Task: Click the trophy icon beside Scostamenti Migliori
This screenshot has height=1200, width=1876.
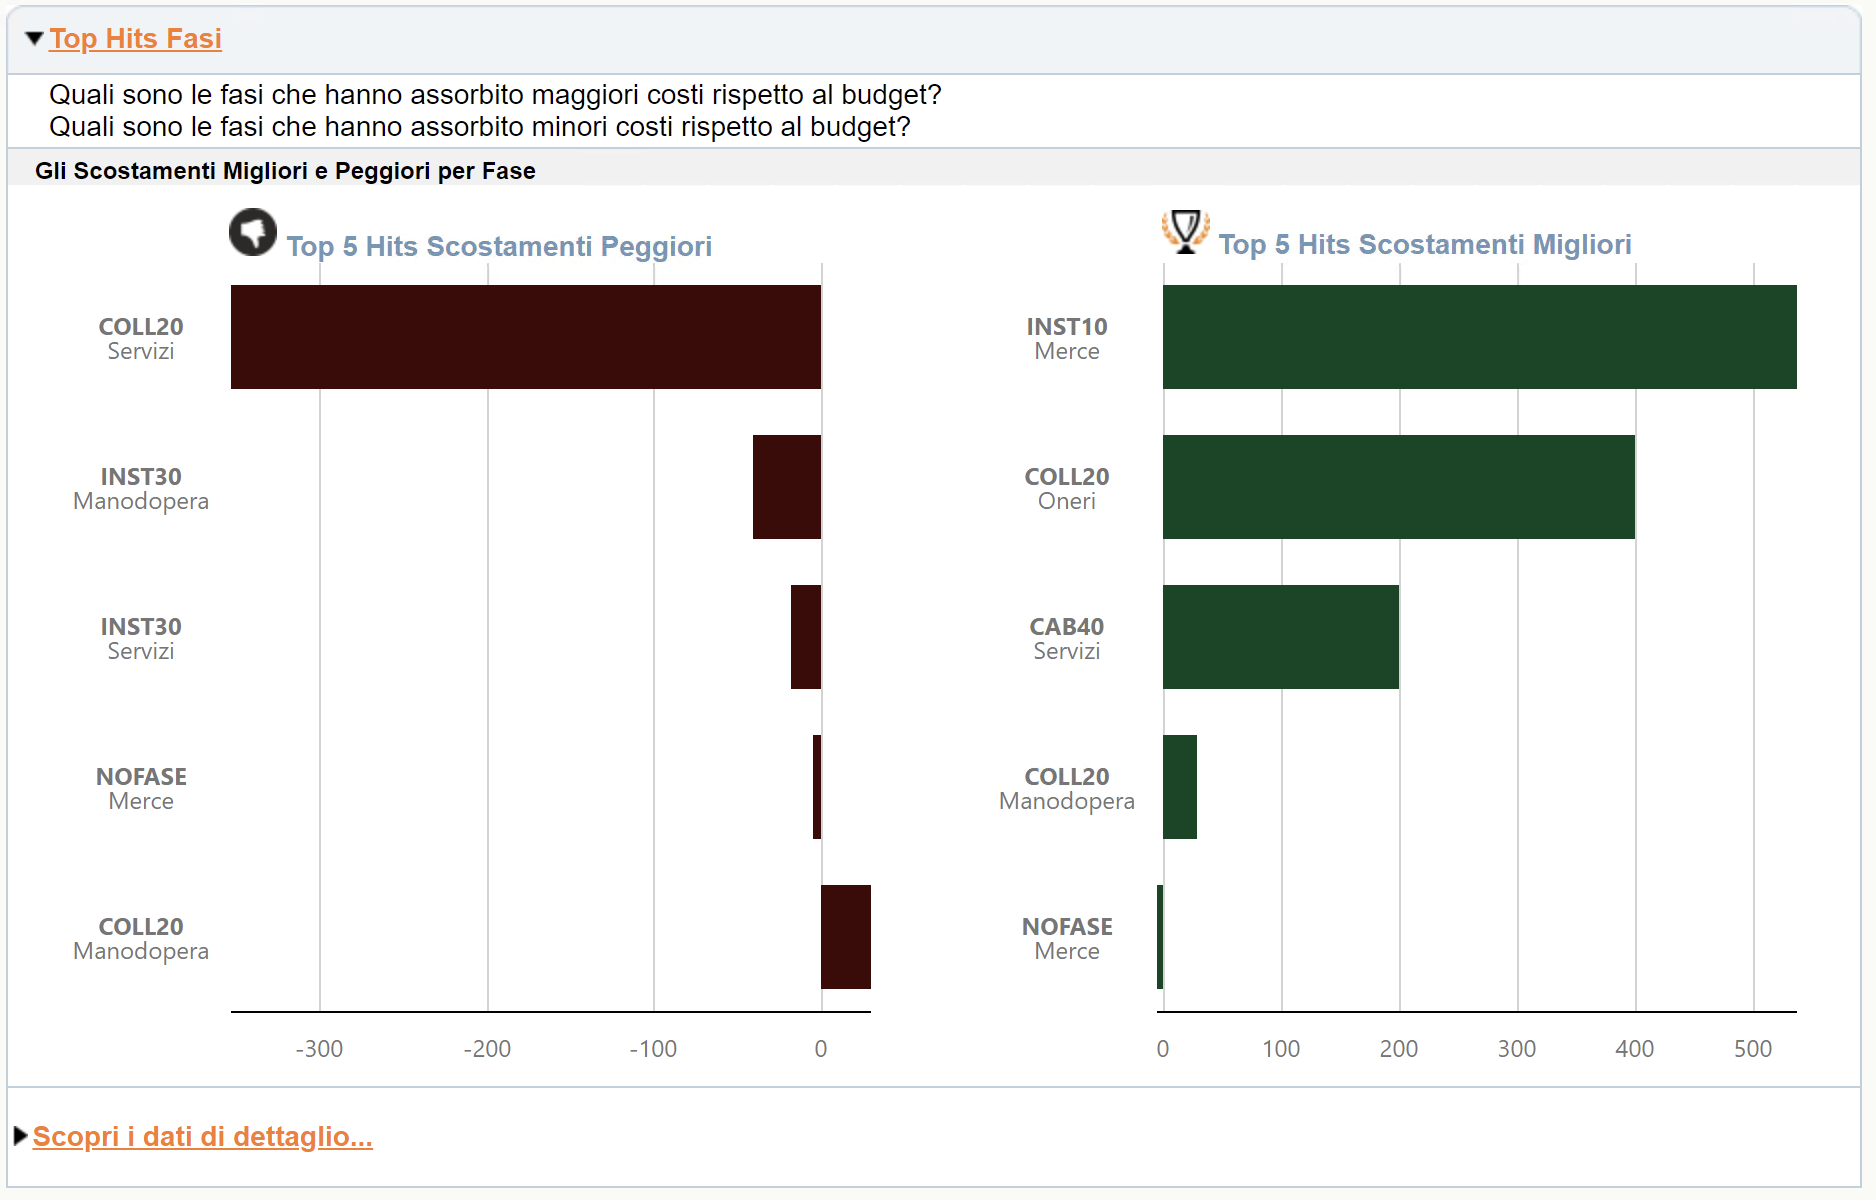Action: [1186, 231]
